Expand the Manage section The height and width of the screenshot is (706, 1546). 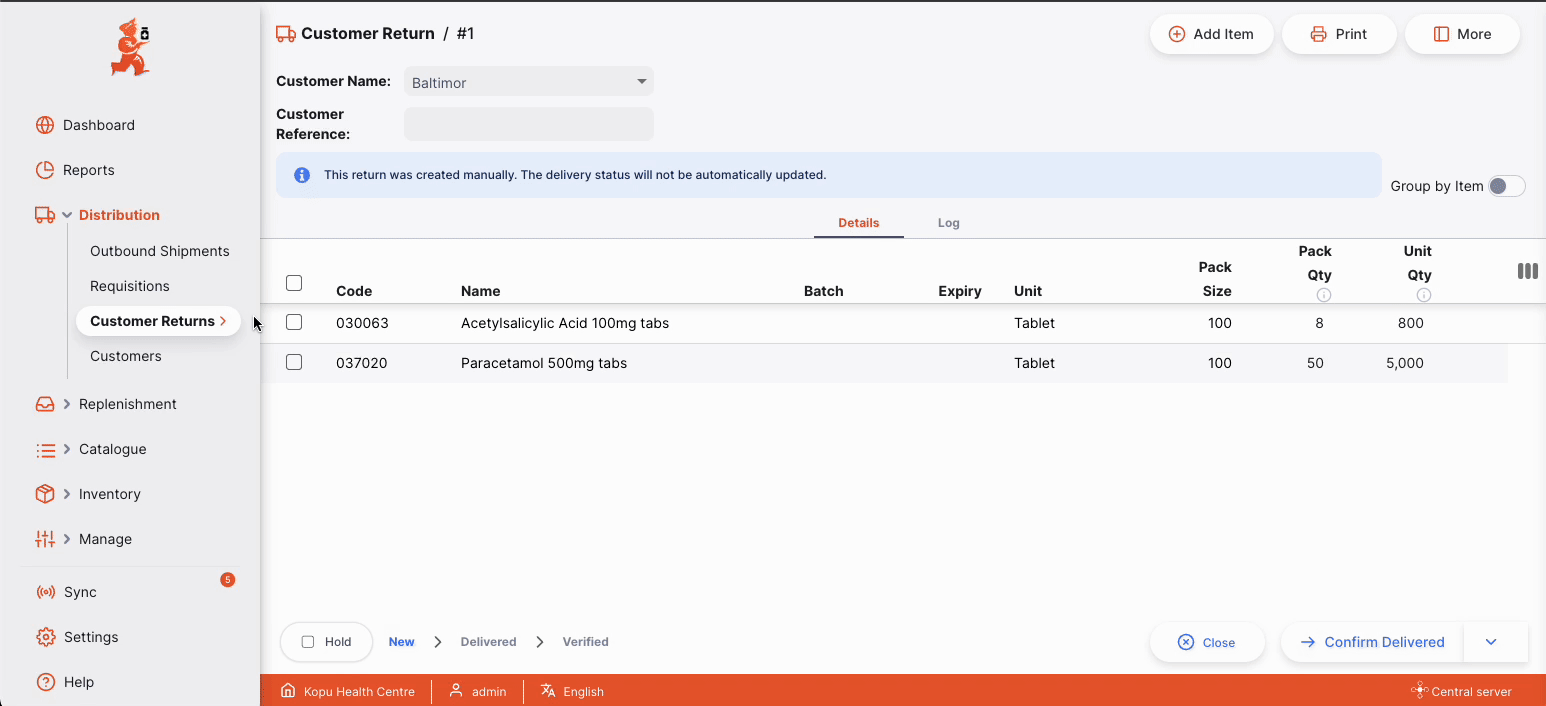point(67,539)
